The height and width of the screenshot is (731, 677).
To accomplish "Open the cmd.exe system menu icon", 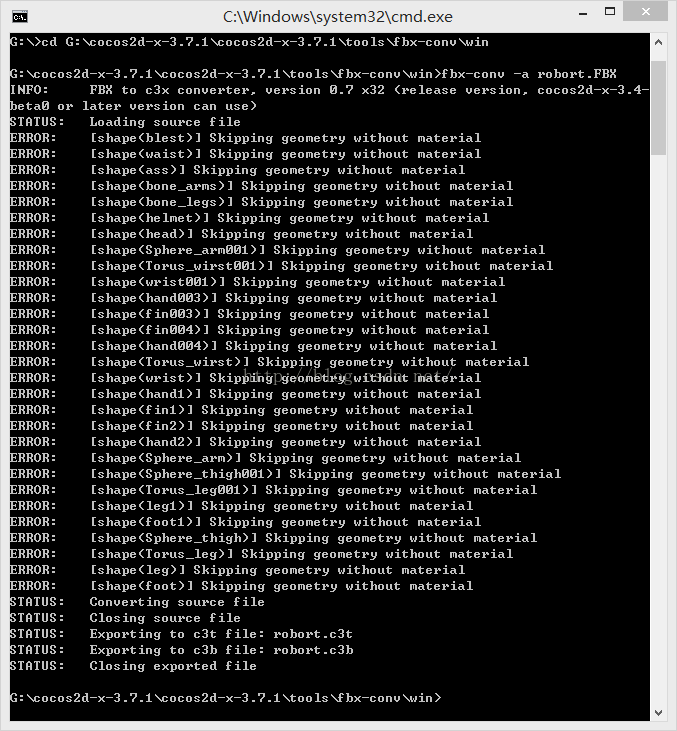I will click(20, 17).
